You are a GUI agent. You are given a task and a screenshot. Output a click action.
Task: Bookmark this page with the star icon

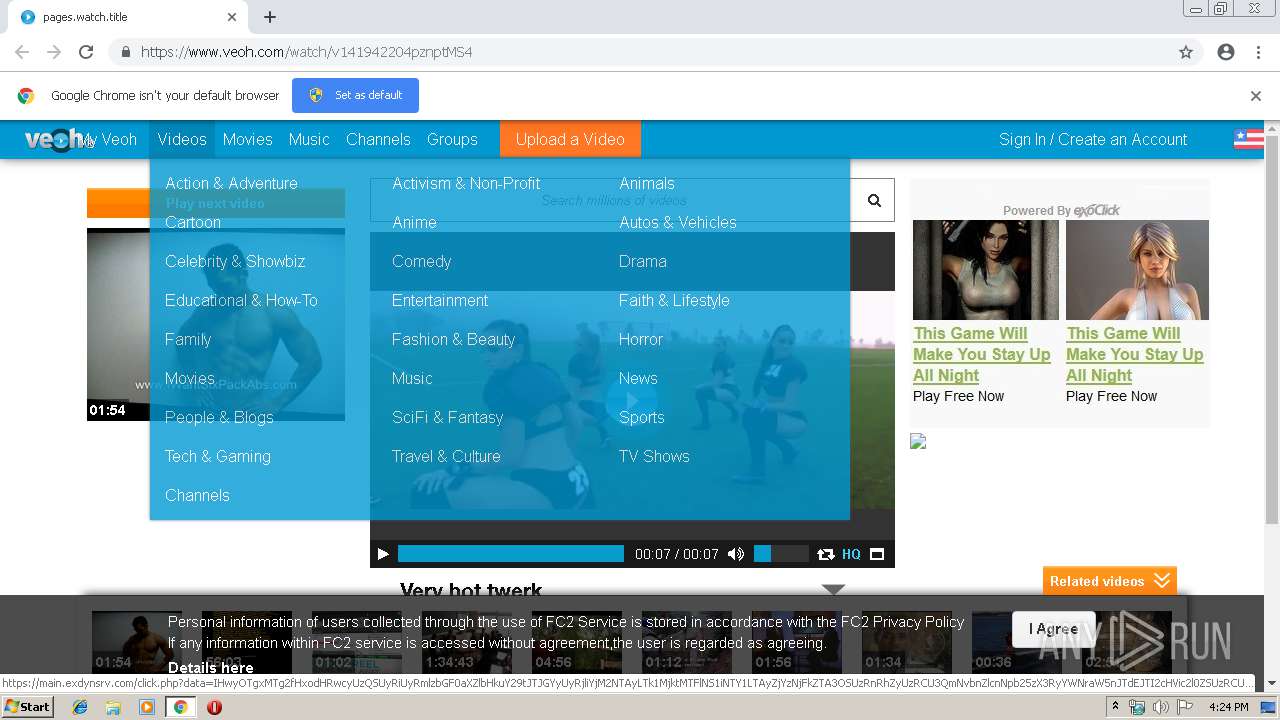[x=1186, y=52]
